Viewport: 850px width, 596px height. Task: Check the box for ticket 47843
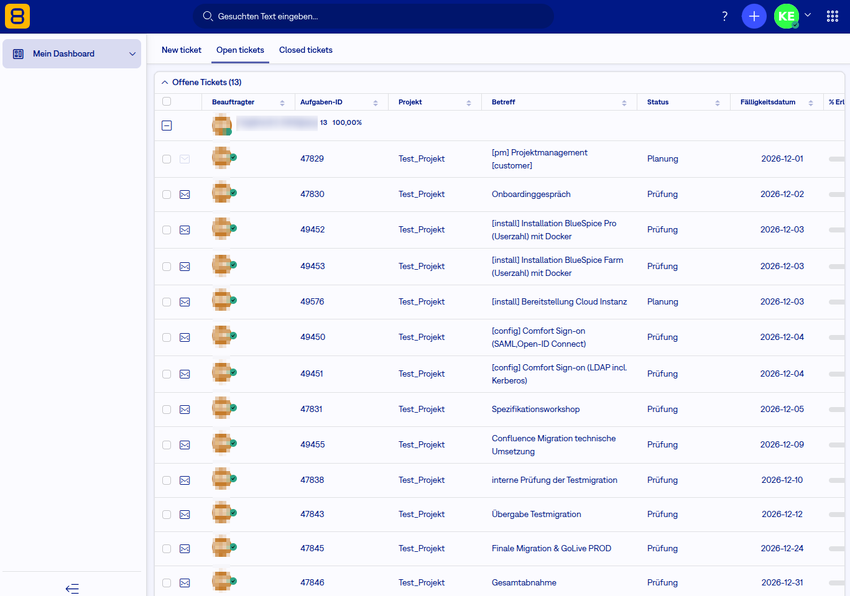[x=166, y=515]
